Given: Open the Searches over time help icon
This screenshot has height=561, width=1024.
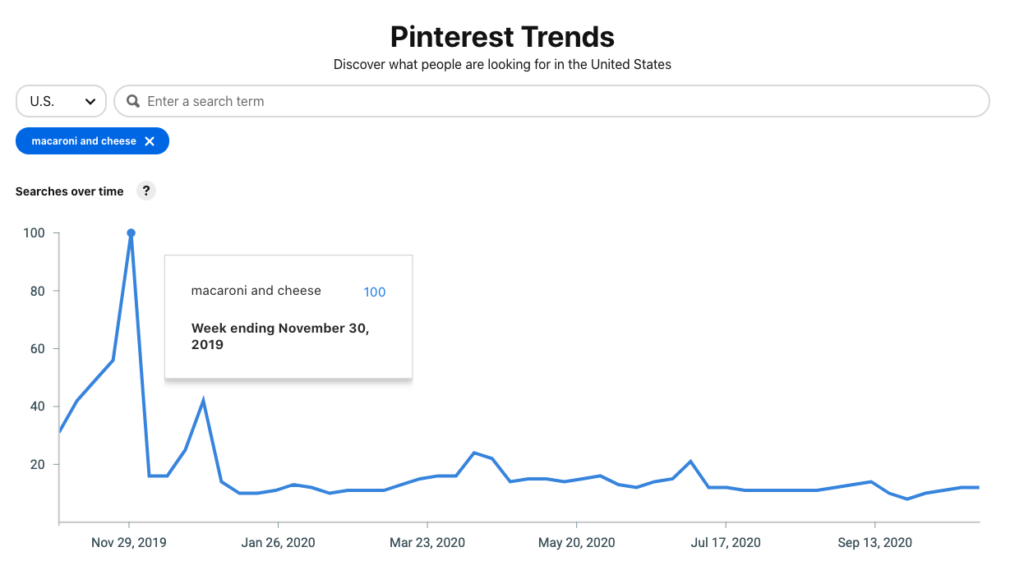Looking at the screenshot, I should (x=146, y=191).
